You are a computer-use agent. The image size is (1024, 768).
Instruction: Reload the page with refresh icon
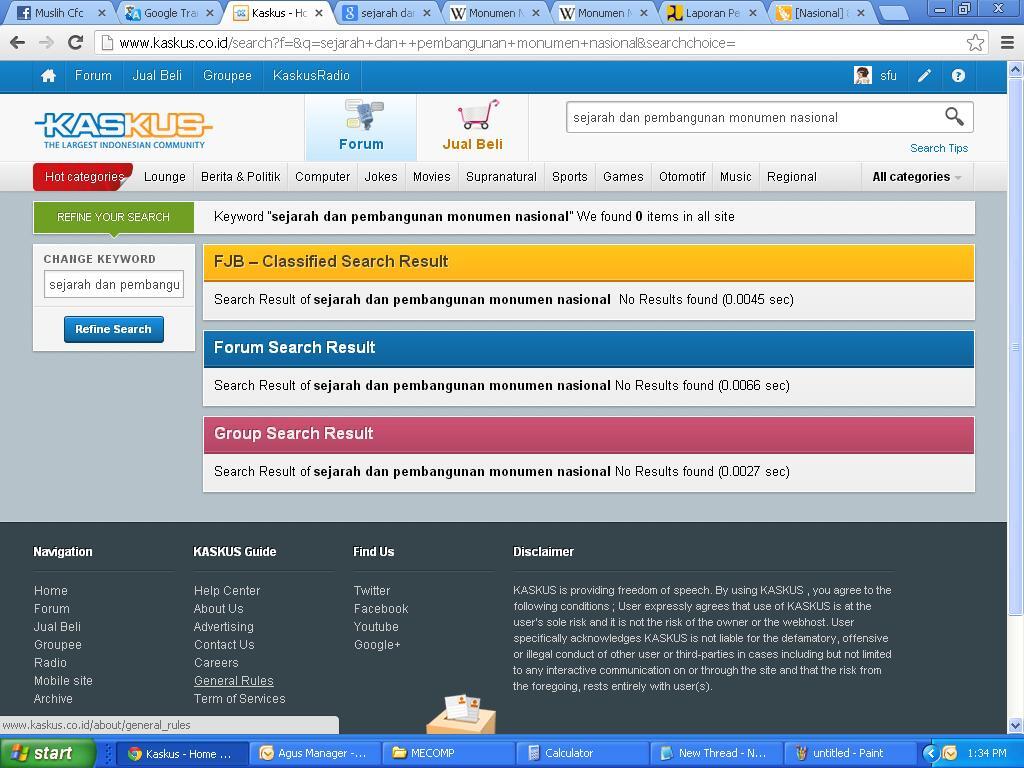(76, 43)
